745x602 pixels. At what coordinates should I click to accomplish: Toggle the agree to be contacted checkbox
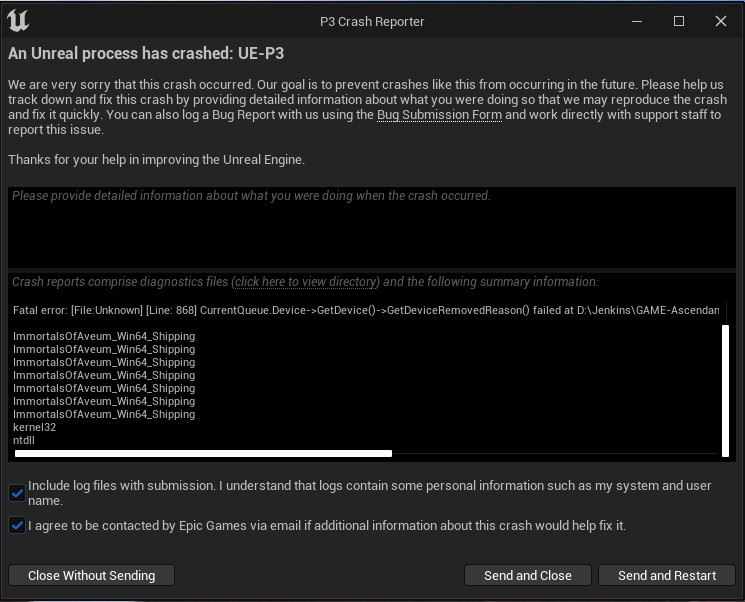[x=17, y=525]
